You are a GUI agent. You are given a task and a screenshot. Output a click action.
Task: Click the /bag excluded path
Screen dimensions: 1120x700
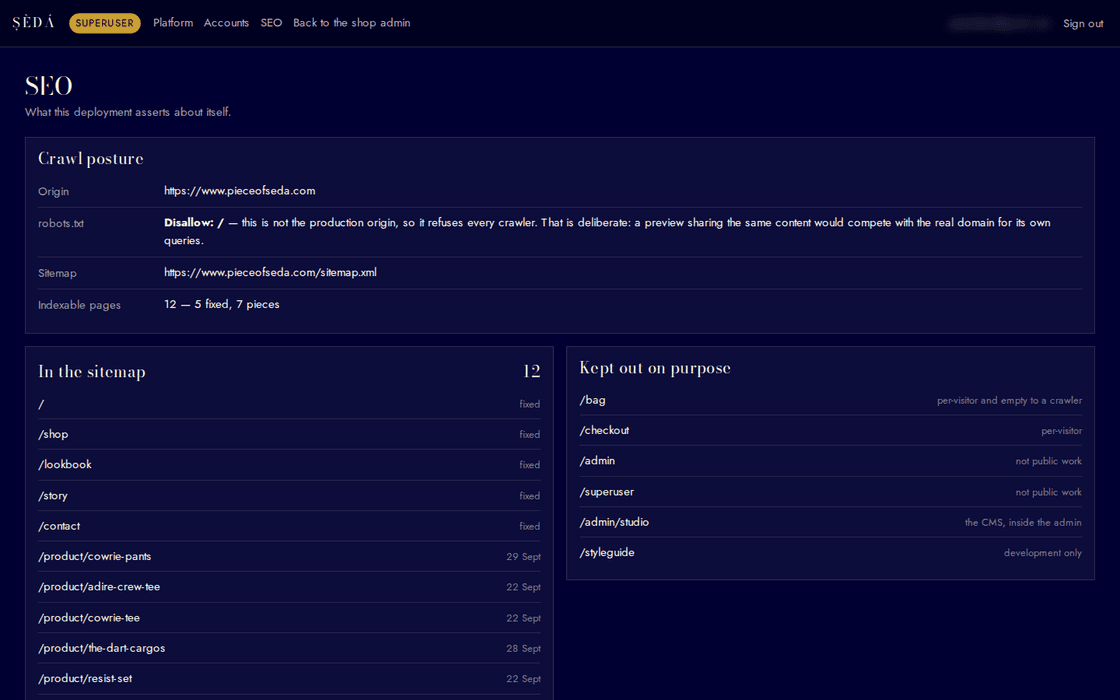pyautogui.click(x=592, y=400)
